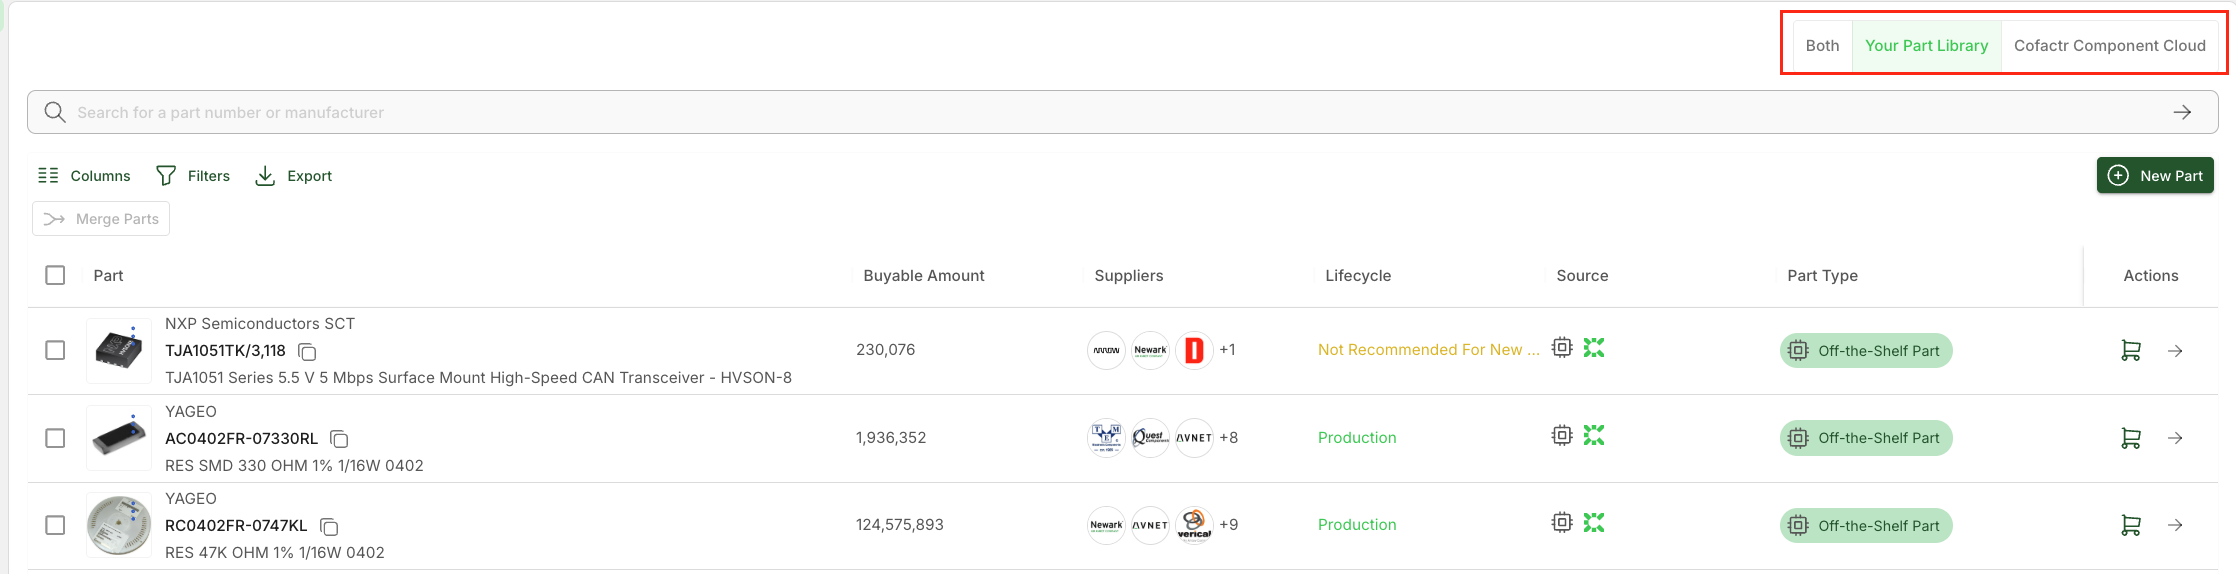Screen dimensions: 2236x574
Task: Click TTI supplier logo in AC0402FR-07330RL row
Action: click(x=1106, y=437)
